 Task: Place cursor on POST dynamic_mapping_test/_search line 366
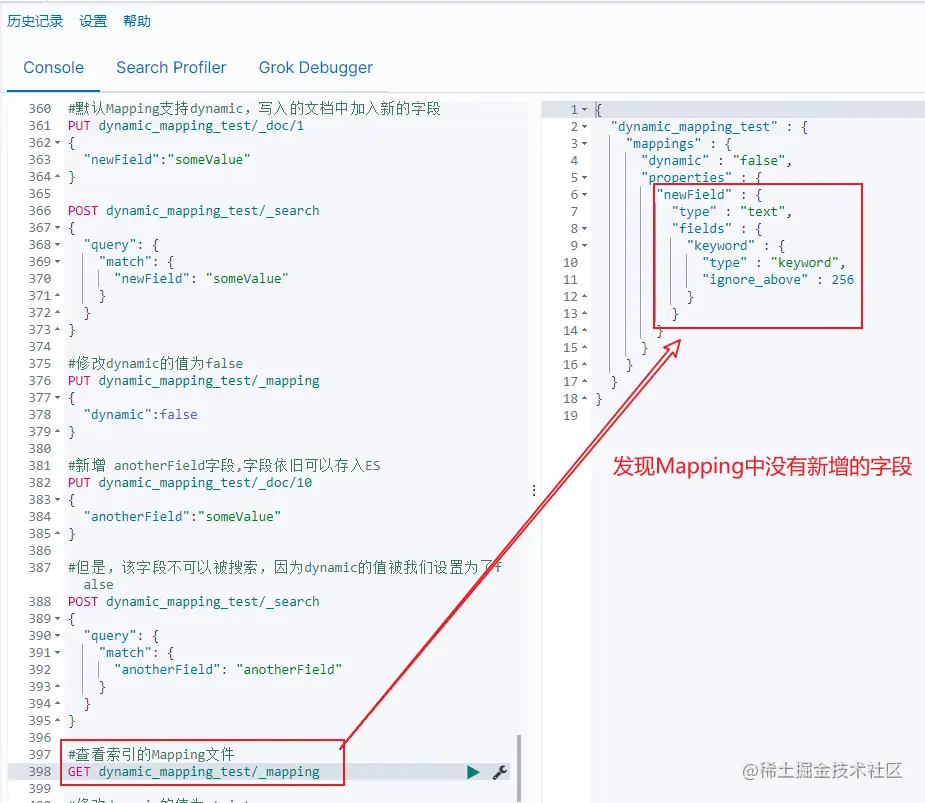click(193, 211)
